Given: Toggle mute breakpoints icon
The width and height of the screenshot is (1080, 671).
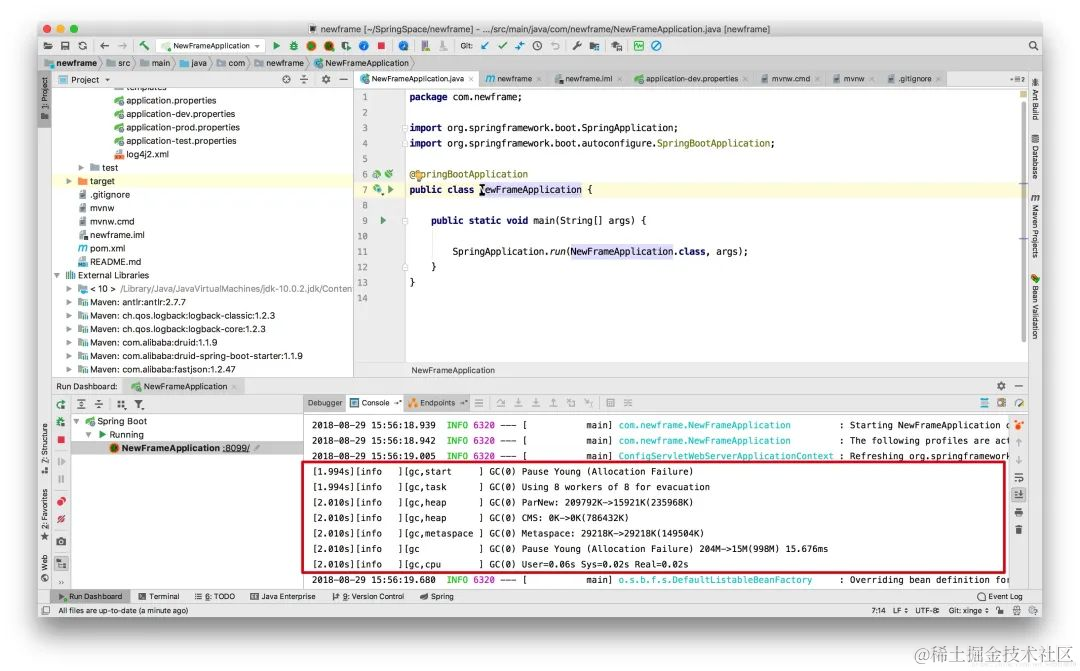Looking at the screenshot, I should pyautogui.click(x=61, y=519).
